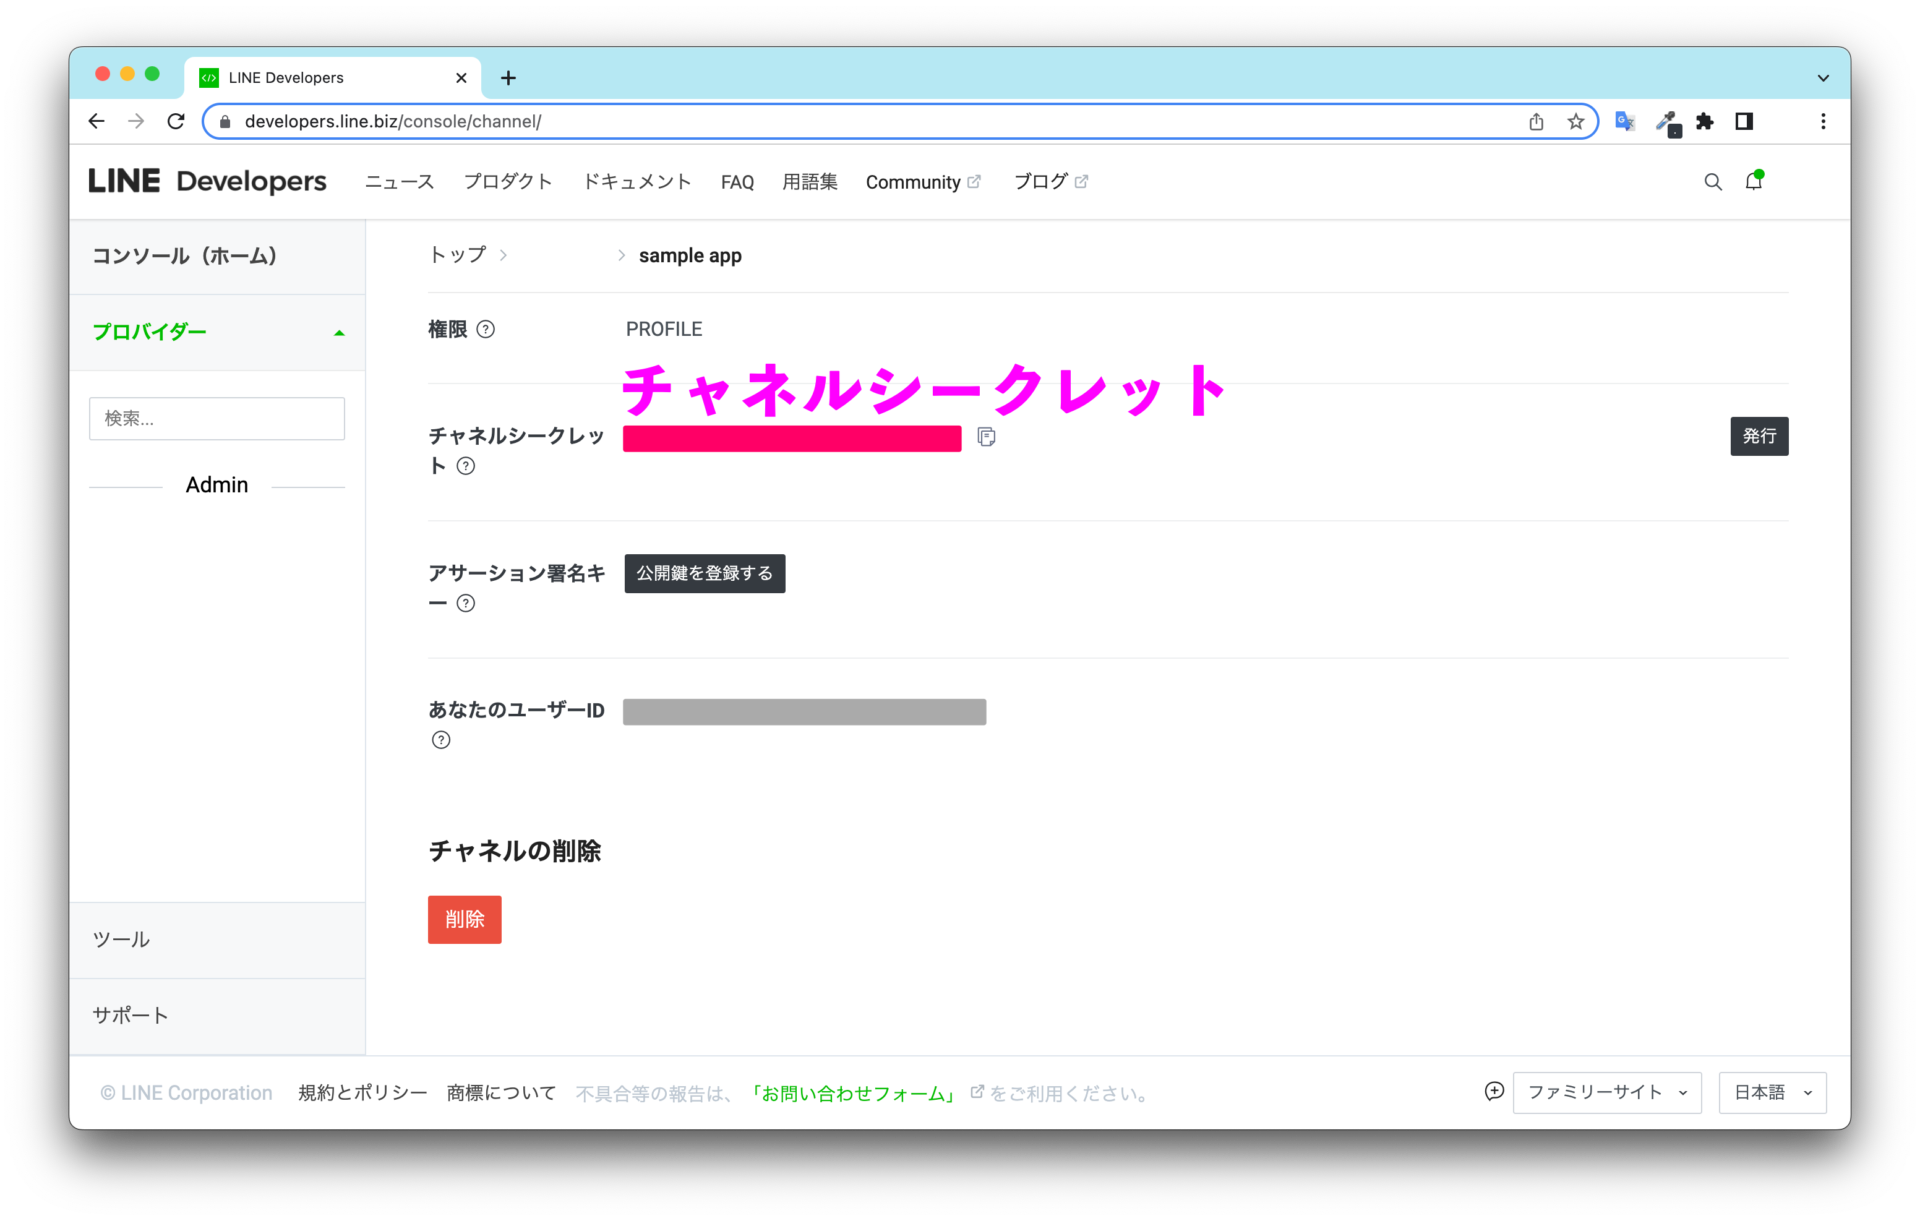Select ドキュメント in the top navigation

(637, 181)
